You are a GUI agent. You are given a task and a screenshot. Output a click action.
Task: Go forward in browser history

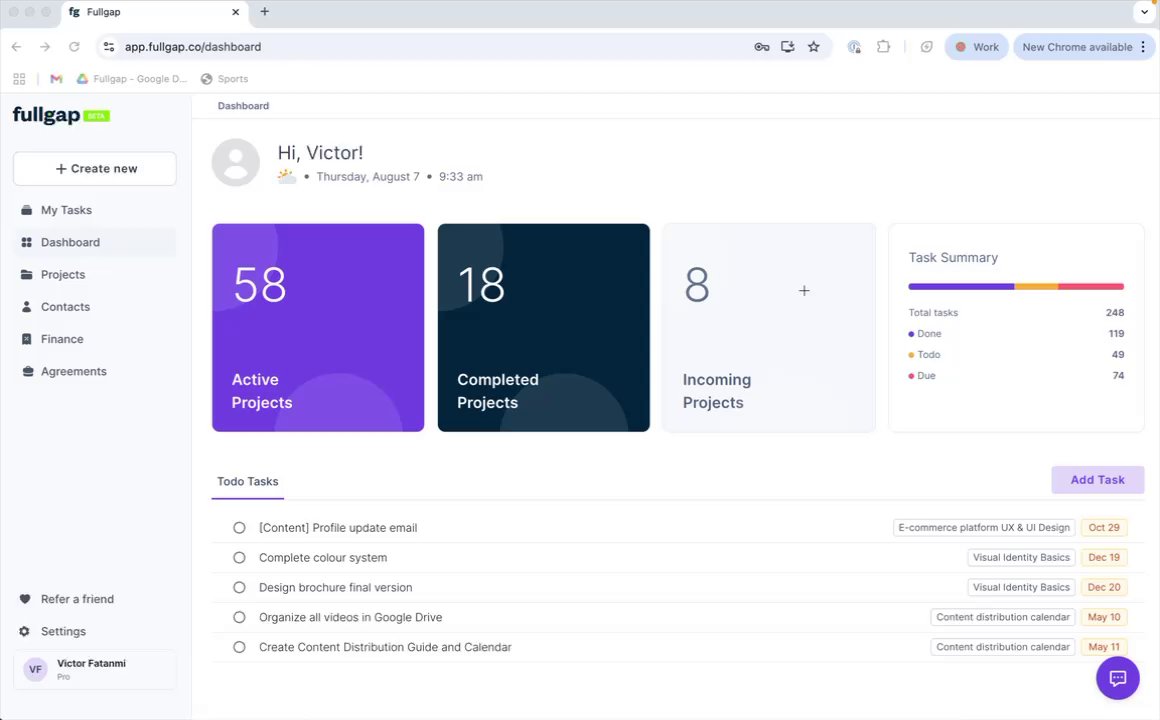click(x=45, y=47)
